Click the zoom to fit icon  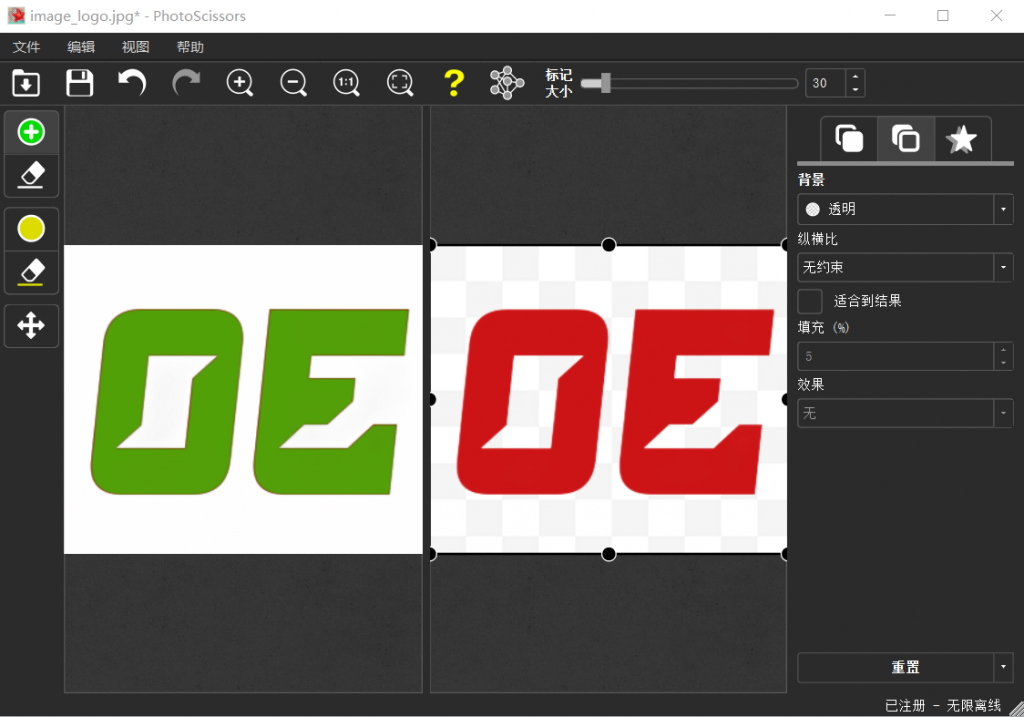[400, 83]
